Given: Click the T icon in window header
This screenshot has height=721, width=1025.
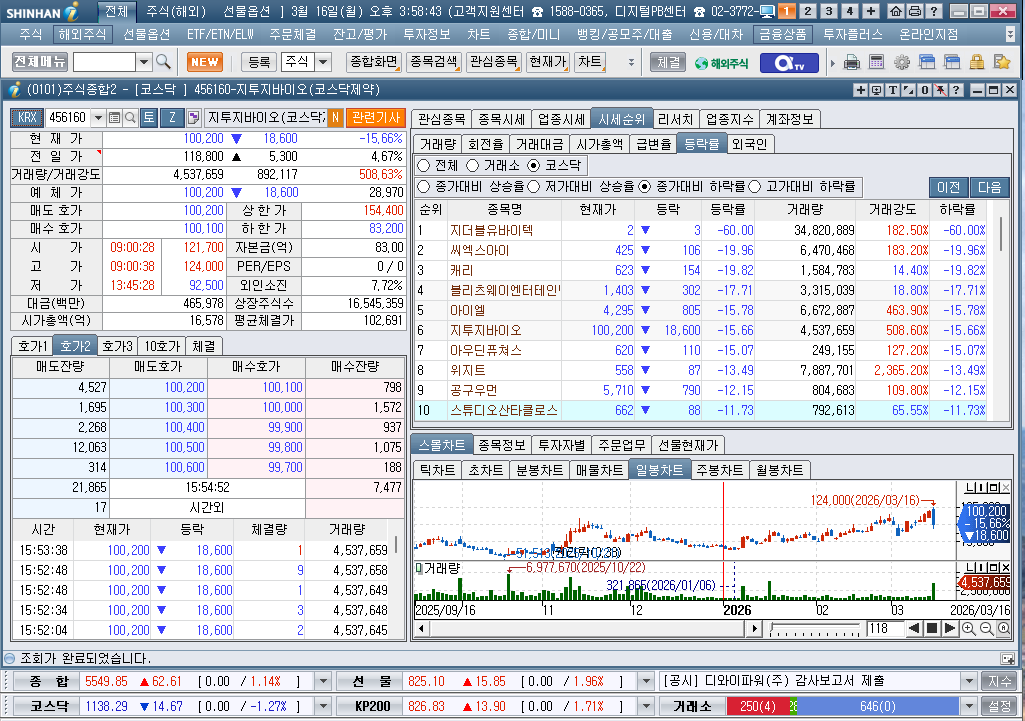Looking at the screenshot, I should pos(892,90).
